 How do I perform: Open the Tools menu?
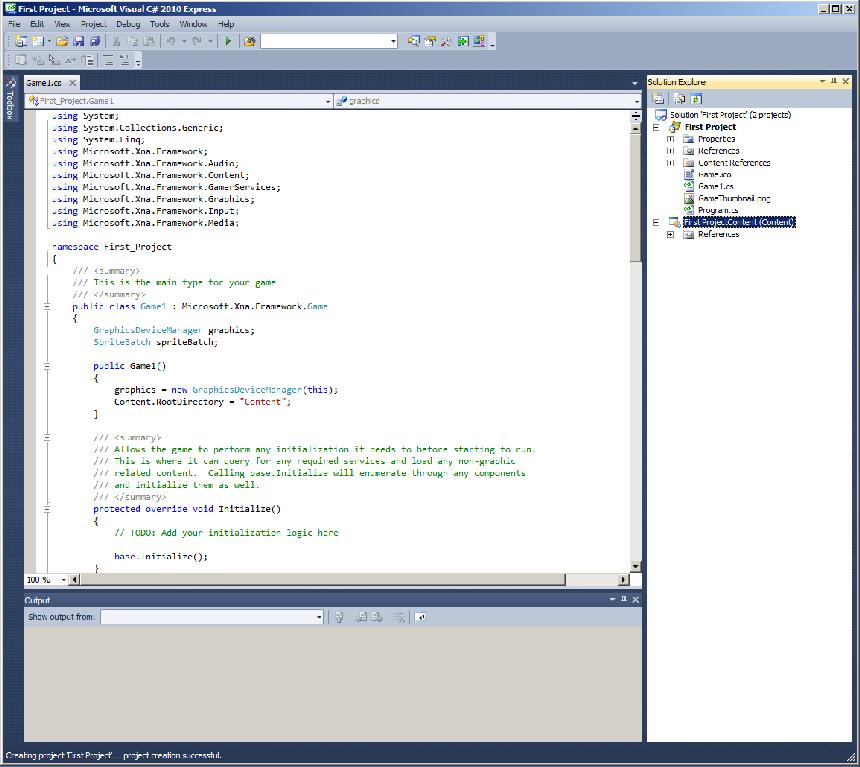coord(160,24)
